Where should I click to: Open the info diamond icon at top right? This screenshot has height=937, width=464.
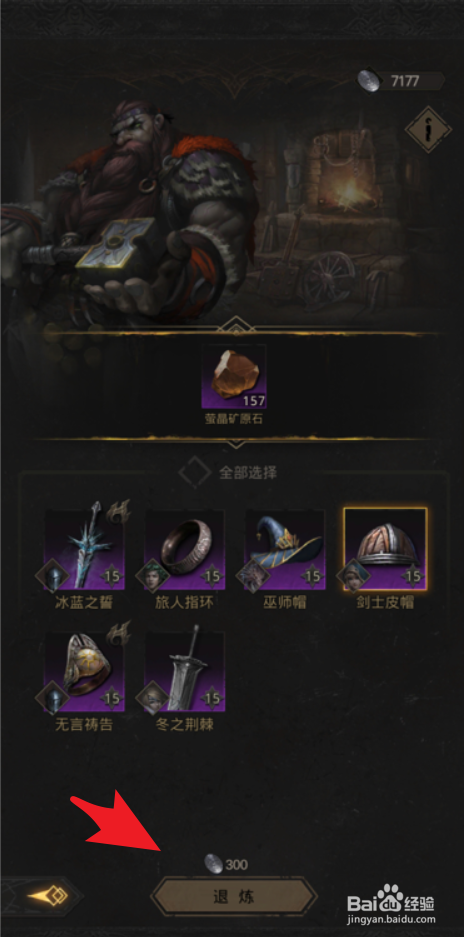coord(428,129)
